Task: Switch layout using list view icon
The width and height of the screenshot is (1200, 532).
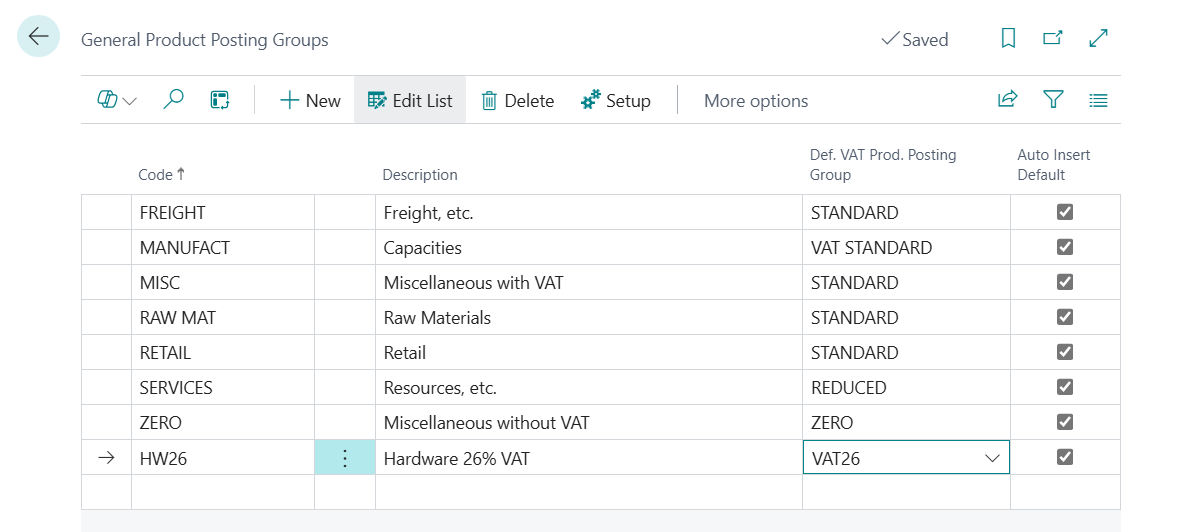Action: [1098, 100]
